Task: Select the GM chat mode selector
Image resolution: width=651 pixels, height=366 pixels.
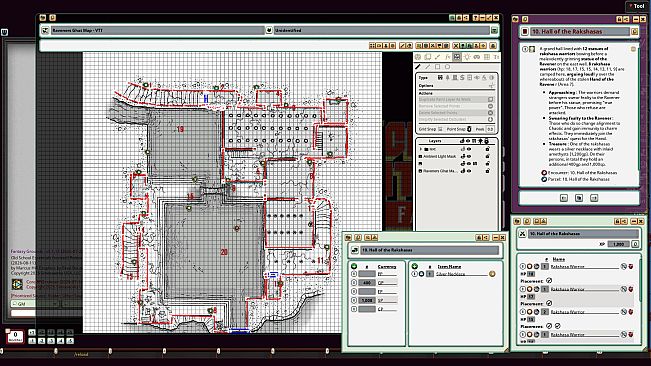Action: [x=34, y=304]
